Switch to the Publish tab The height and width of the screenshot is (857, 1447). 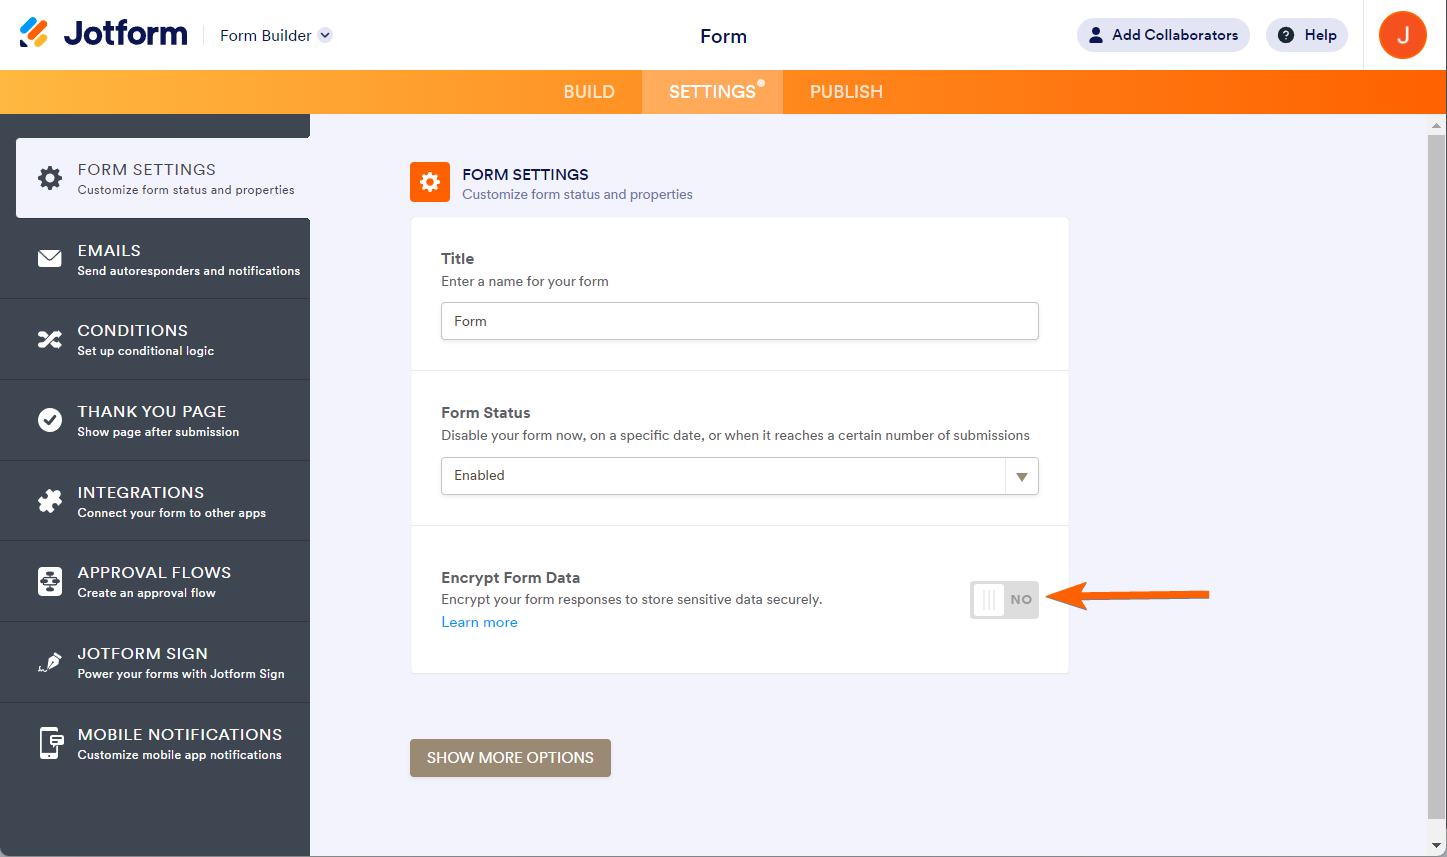pyautogui.click(x=846, y=92)
